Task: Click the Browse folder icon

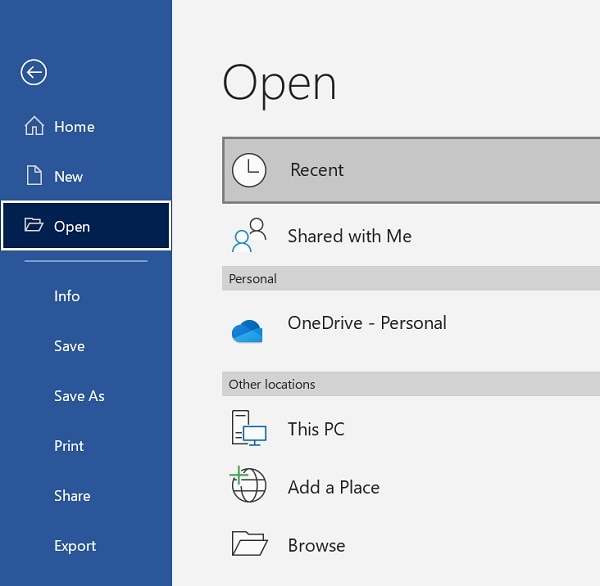Action: (x=248, y=544)
